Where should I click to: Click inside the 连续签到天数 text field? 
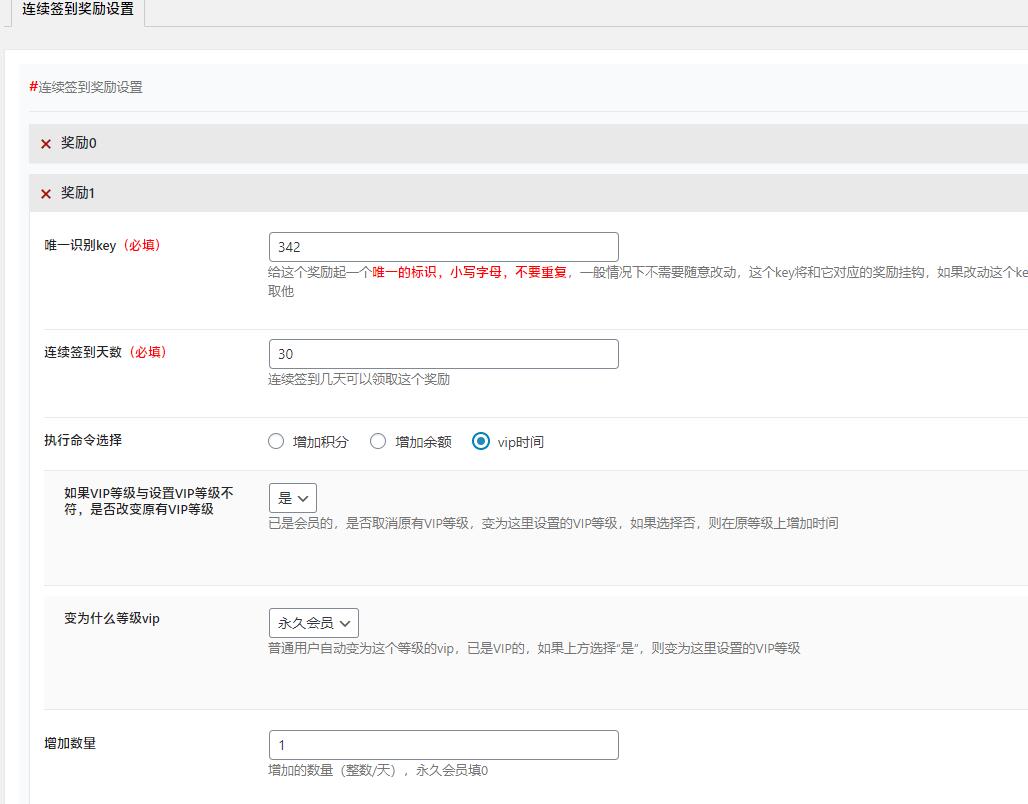point(443,353)
